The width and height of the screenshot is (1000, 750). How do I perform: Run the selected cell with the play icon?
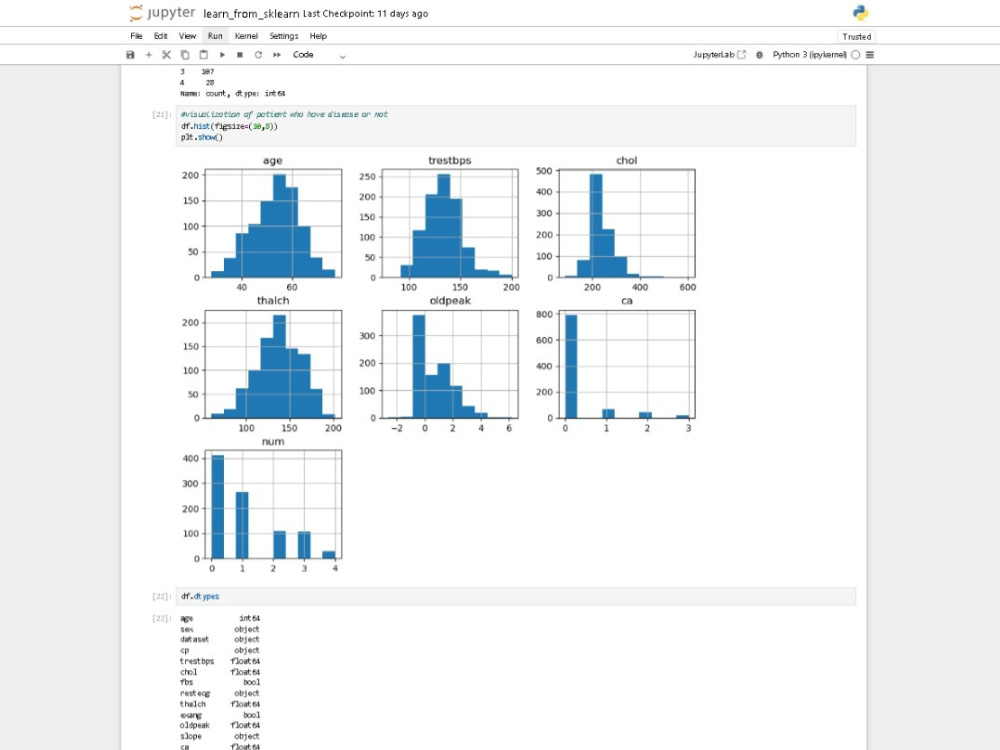222,55
